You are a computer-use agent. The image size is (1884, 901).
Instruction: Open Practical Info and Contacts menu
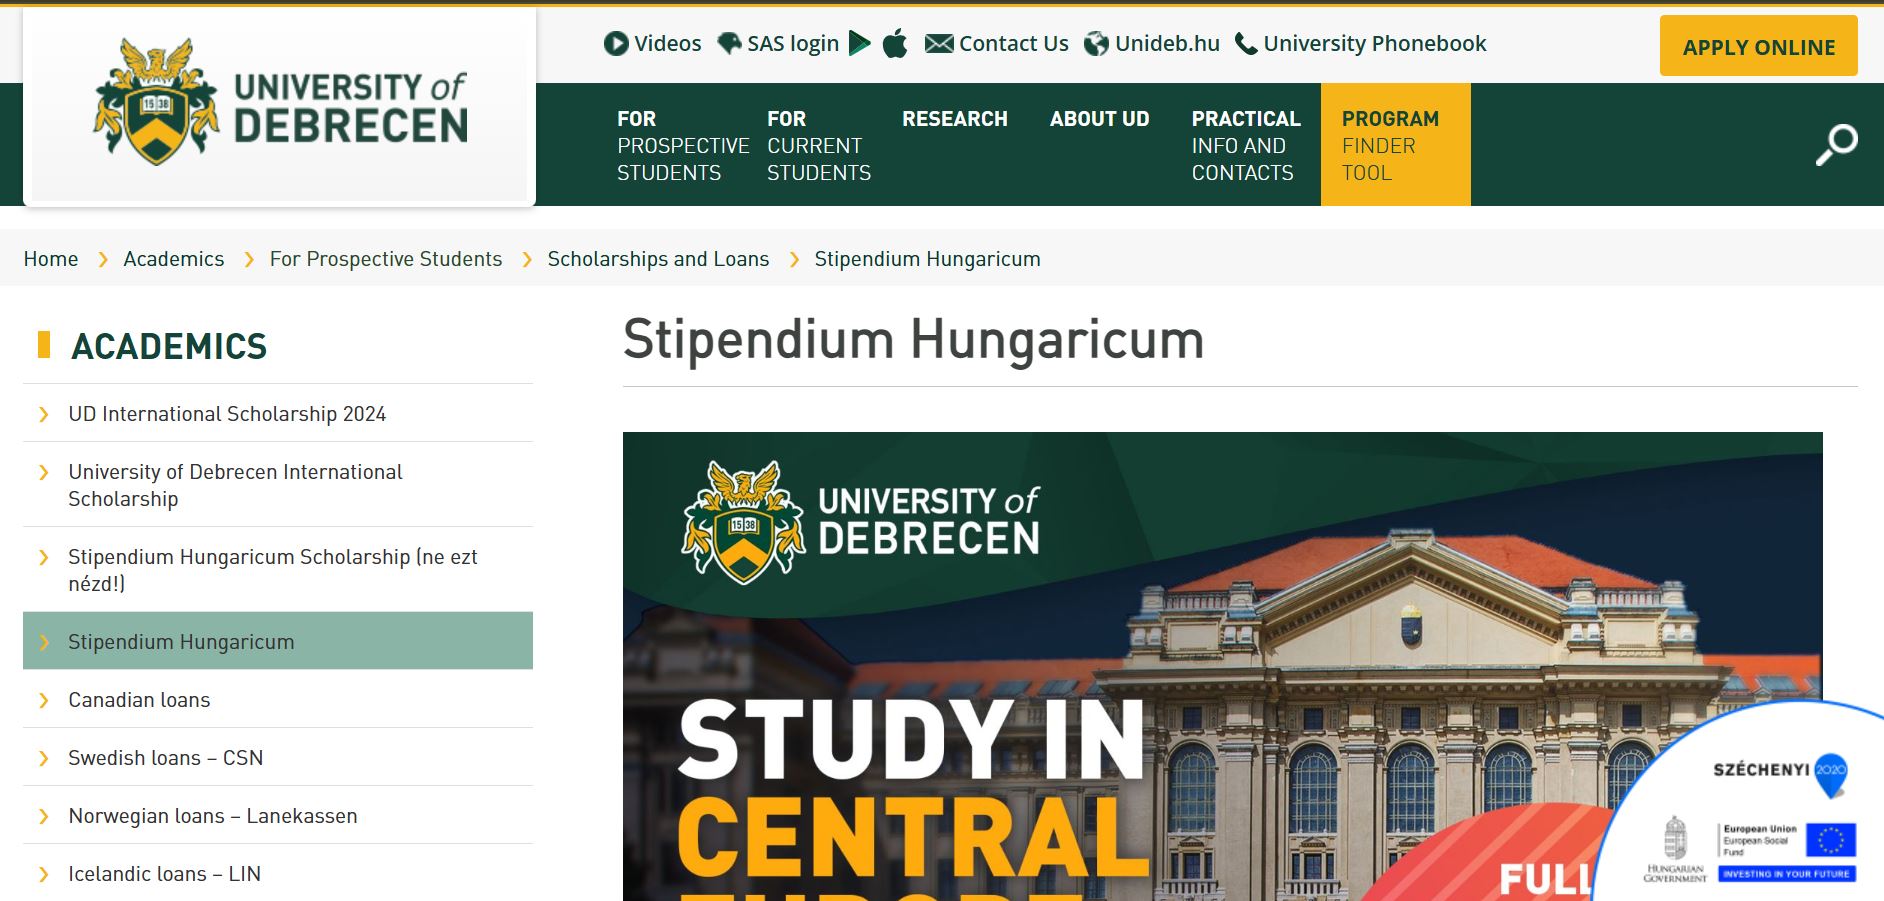click(1246, 145)
